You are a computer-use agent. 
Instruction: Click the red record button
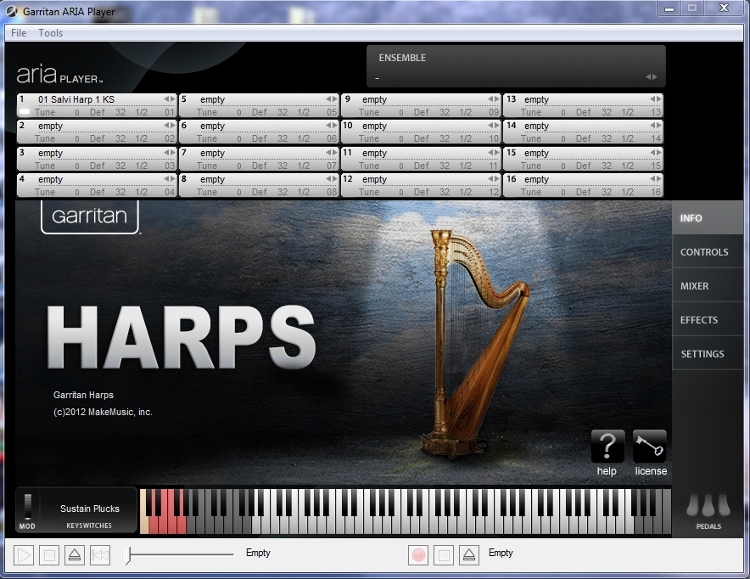[418, 555]
